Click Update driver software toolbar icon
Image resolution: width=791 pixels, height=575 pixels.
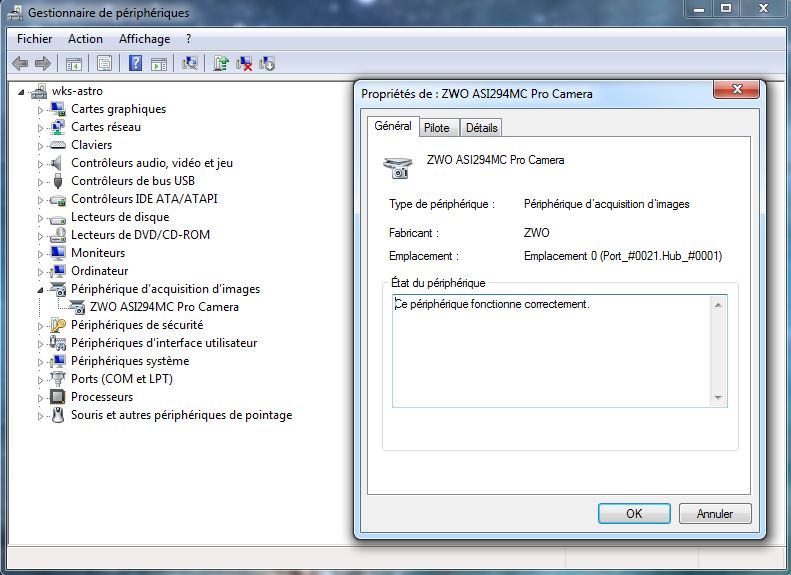(220, 64)
